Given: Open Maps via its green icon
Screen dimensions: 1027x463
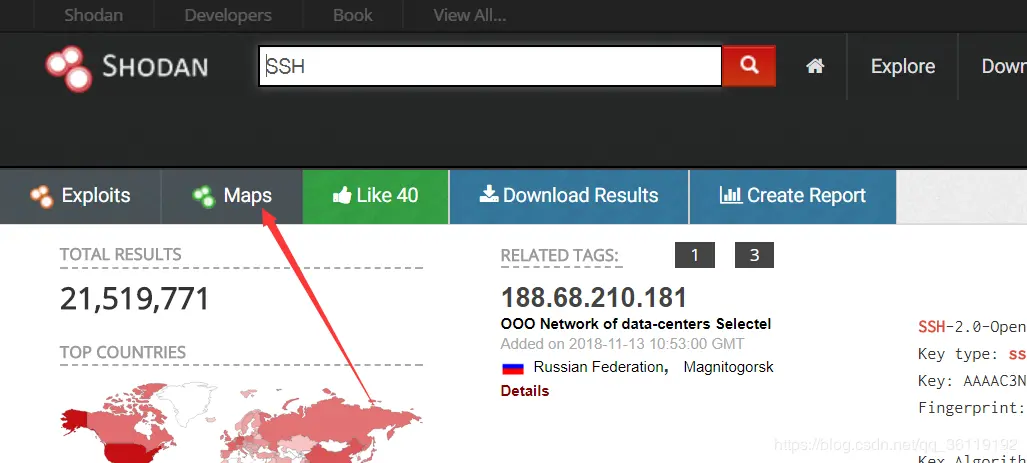Looking at the screenshot, I should (204, 196).
